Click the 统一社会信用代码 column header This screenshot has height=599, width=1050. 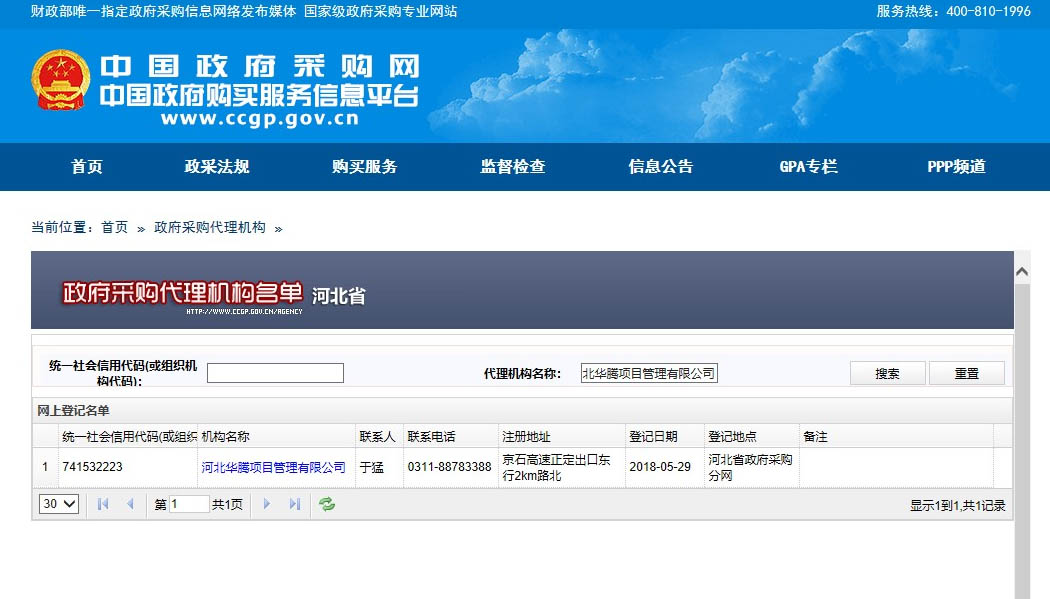tap(128, 436)
